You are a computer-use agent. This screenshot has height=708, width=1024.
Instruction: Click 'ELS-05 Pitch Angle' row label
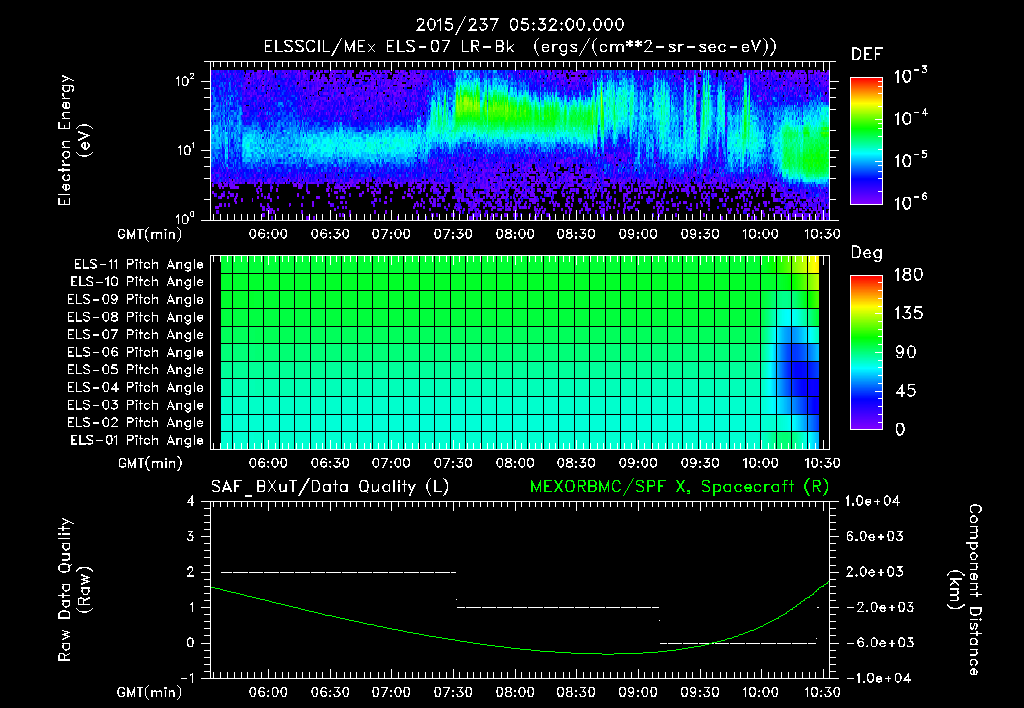(x=135, y=370)
